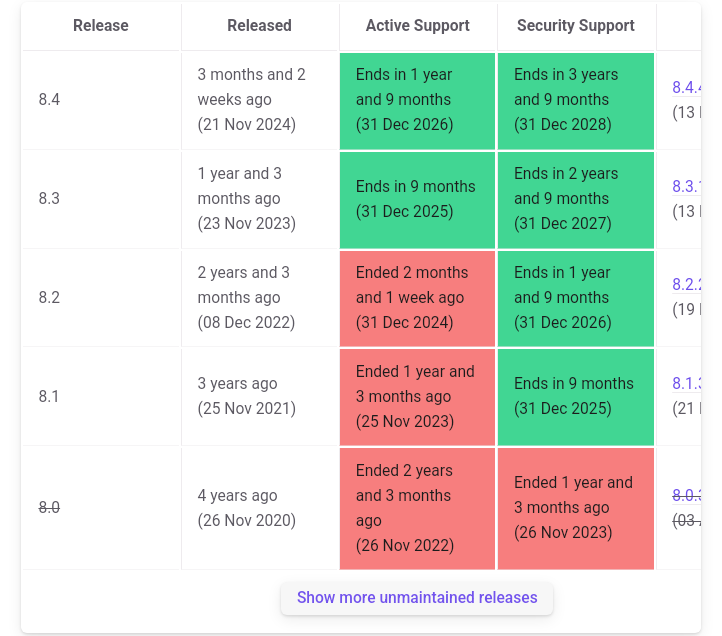Open the struck-through 8.0 latest release link
The width and height of the screenshot is (722, 636).
pos(686,495)
